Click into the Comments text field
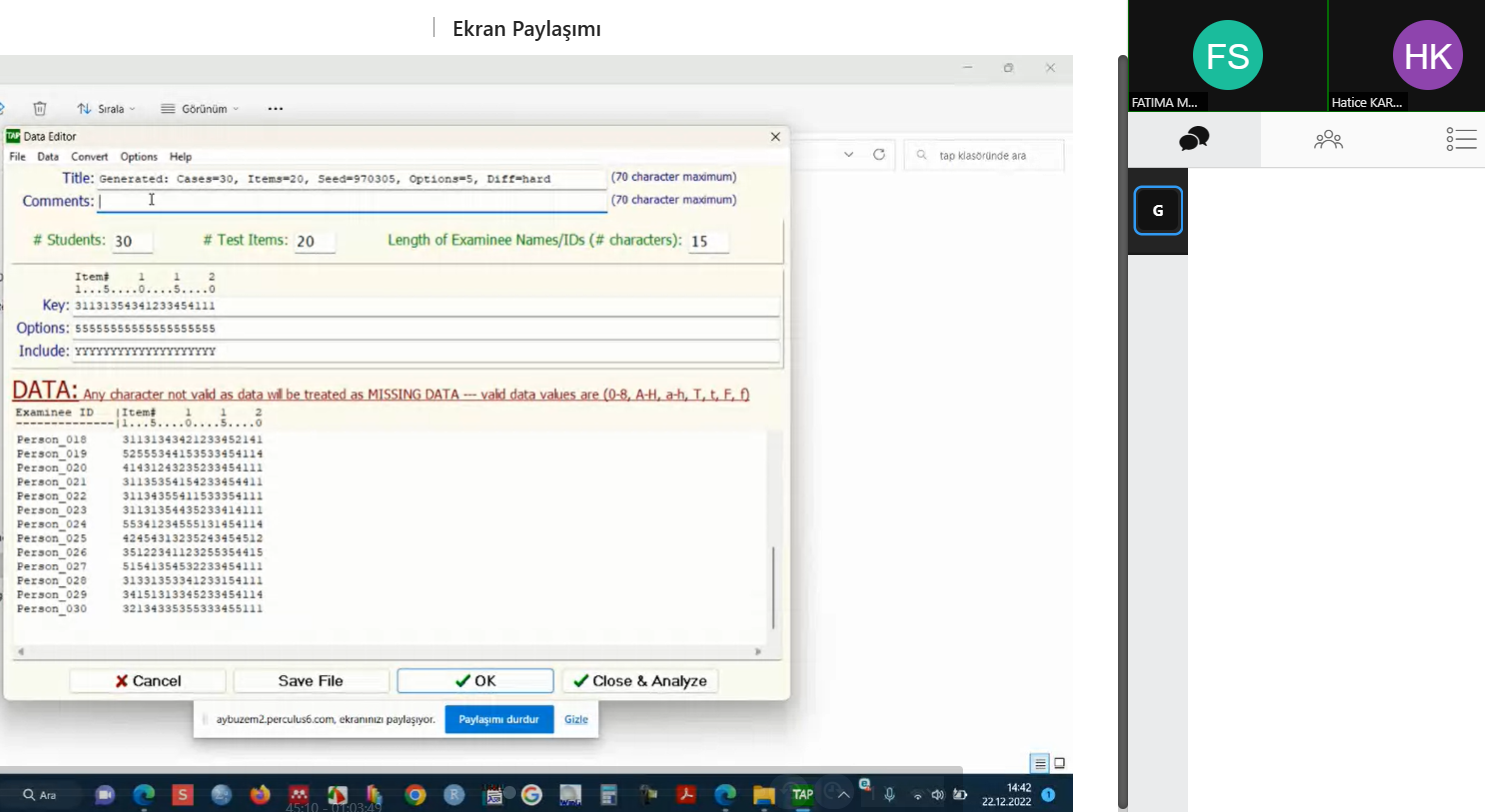Image resolution: width=1485 pixels, height=812 pixels. pyautogui.click(x=352, y=201)
